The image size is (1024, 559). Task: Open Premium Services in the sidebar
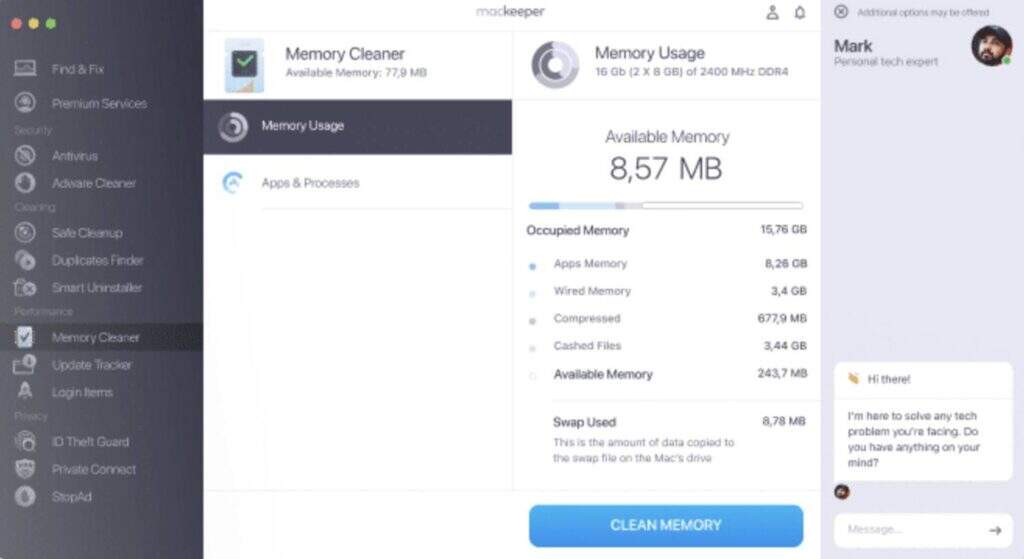(98, 104)
